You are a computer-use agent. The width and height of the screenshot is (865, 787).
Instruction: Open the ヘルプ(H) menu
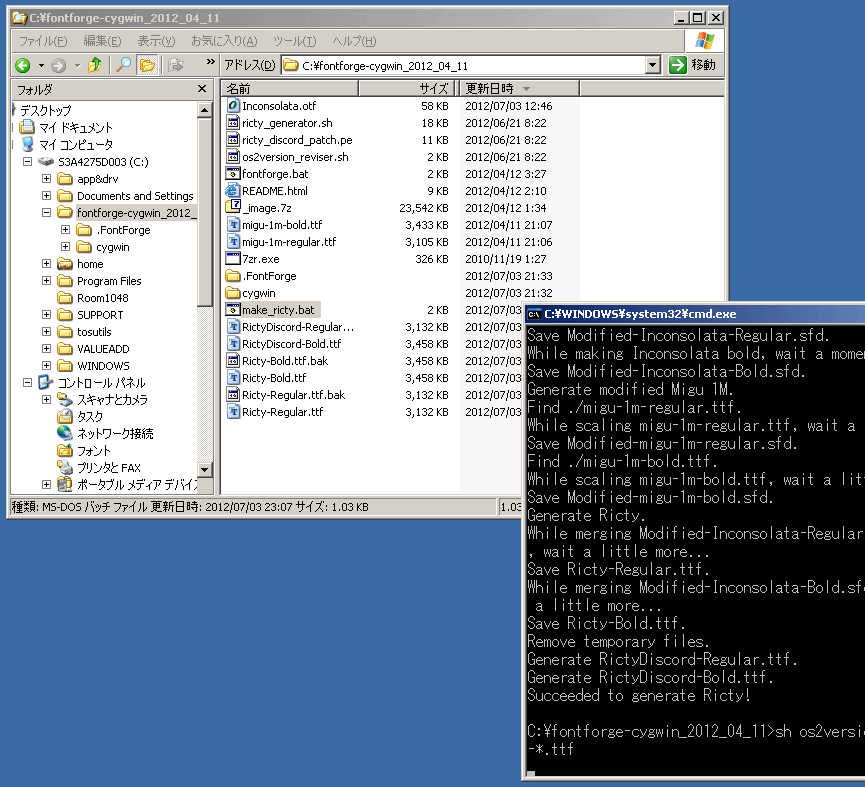[x=354, y=41]
